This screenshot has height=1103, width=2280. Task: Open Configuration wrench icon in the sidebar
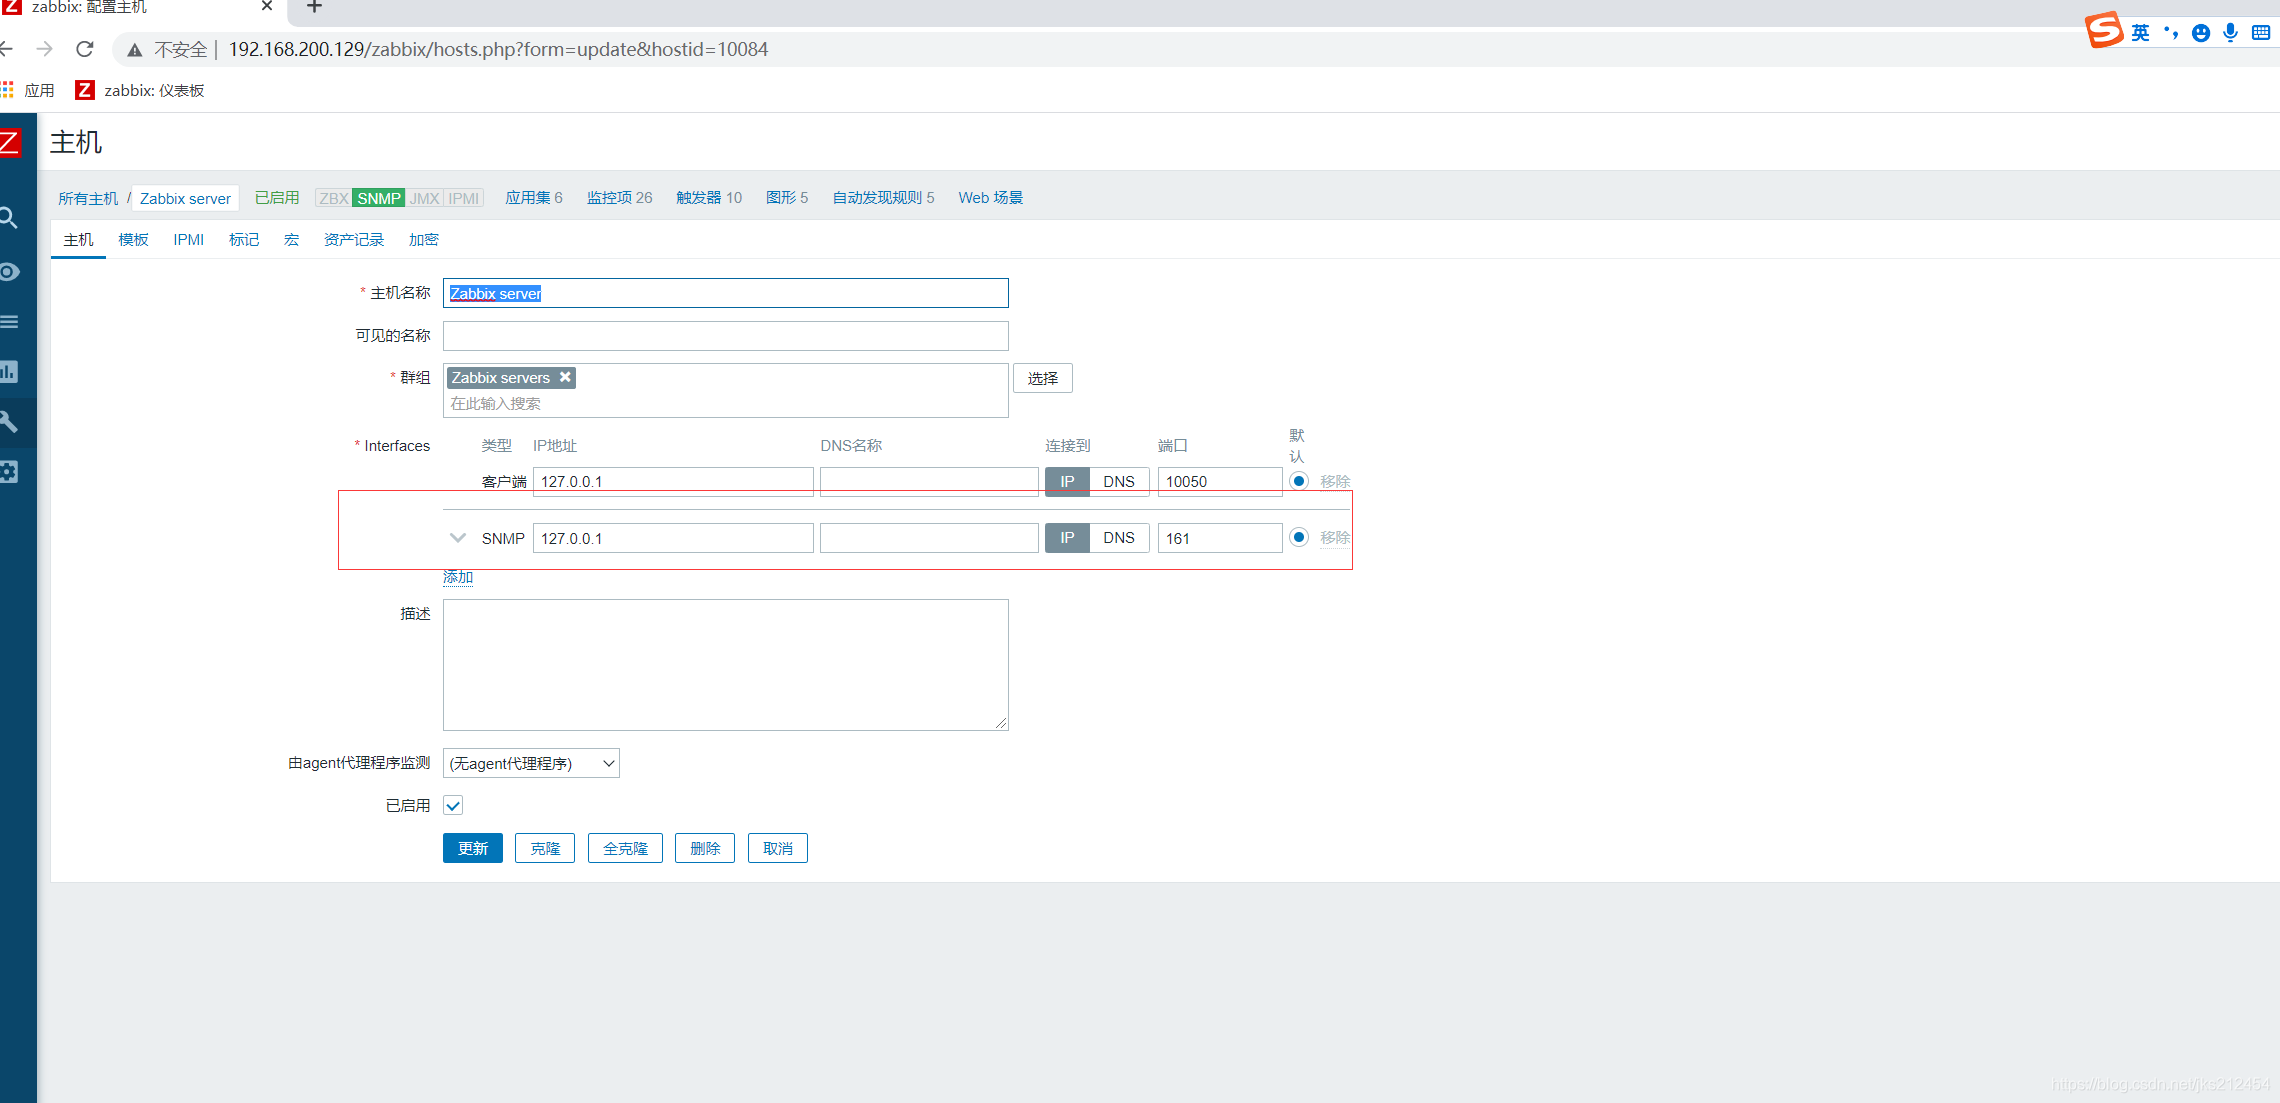(x=9, y=422)
